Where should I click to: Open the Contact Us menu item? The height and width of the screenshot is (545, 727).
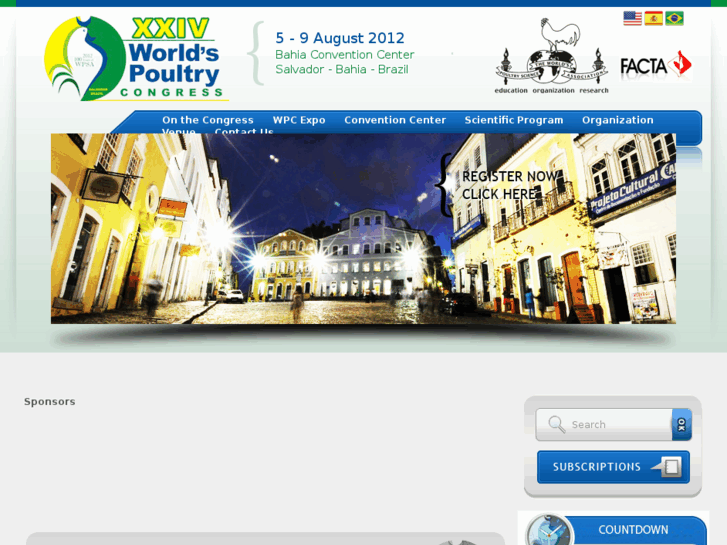click(x=244, y=131)
